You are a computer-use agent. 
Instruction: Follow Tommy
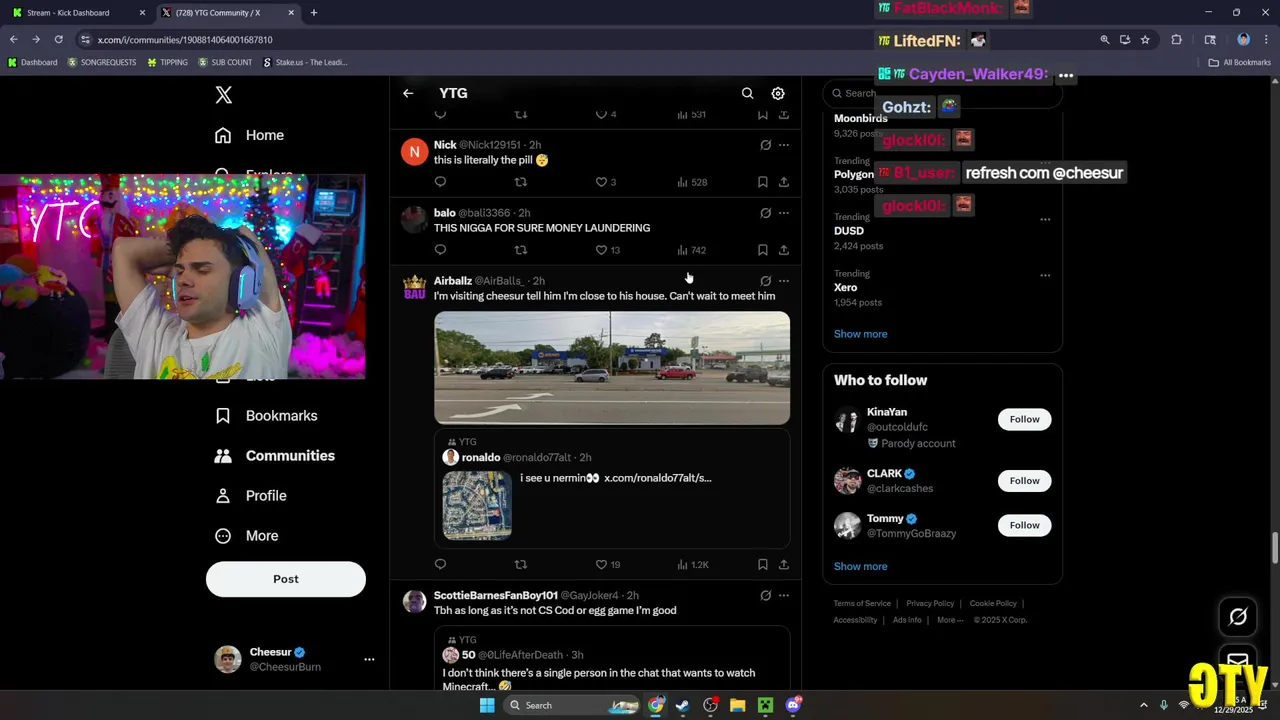coord(1024,525)
